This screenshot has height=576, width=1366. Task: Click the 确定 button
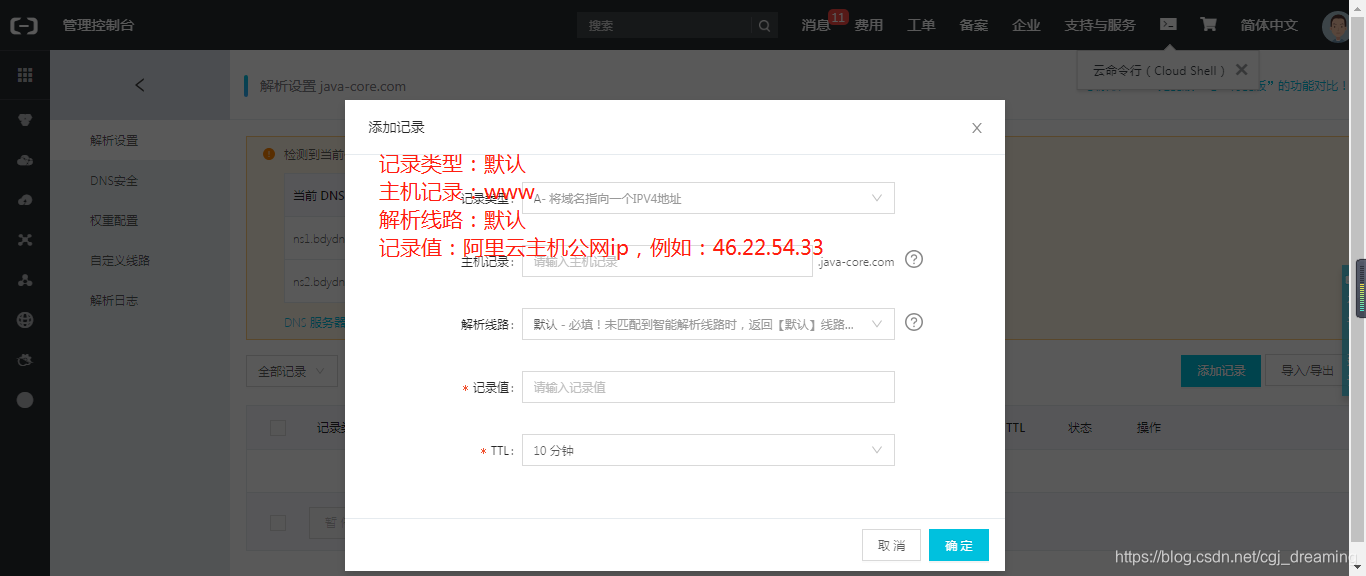click(959, 545)
